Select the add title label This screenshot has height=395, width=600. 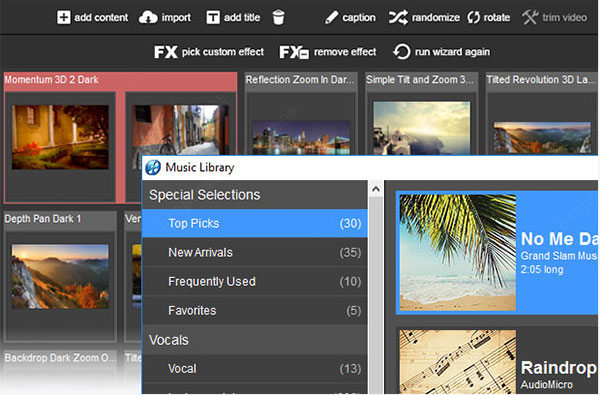(x=242, y=18)
